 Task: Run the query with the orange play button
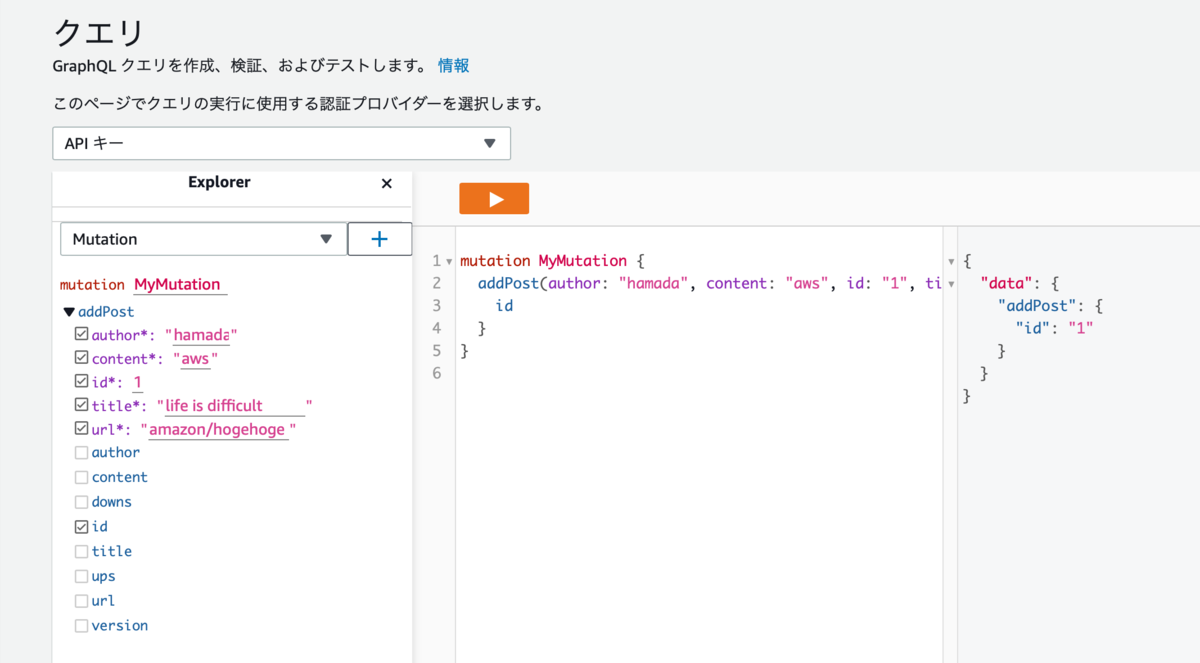494,198
